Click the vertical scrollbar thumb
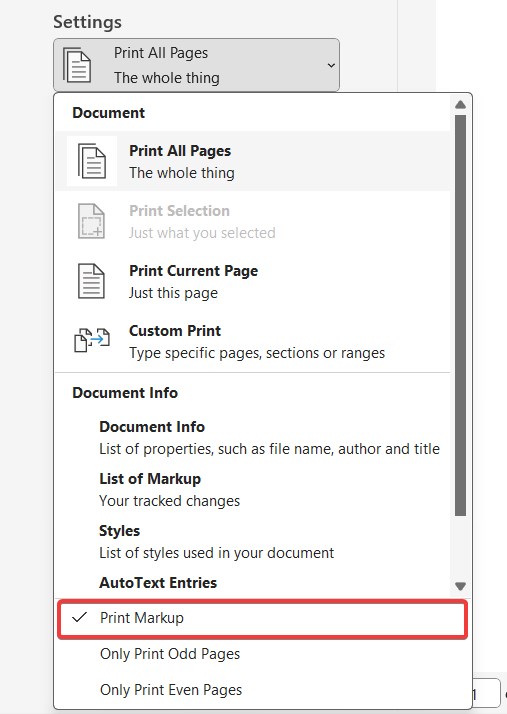The image size is (507, 714). point(461,315)
